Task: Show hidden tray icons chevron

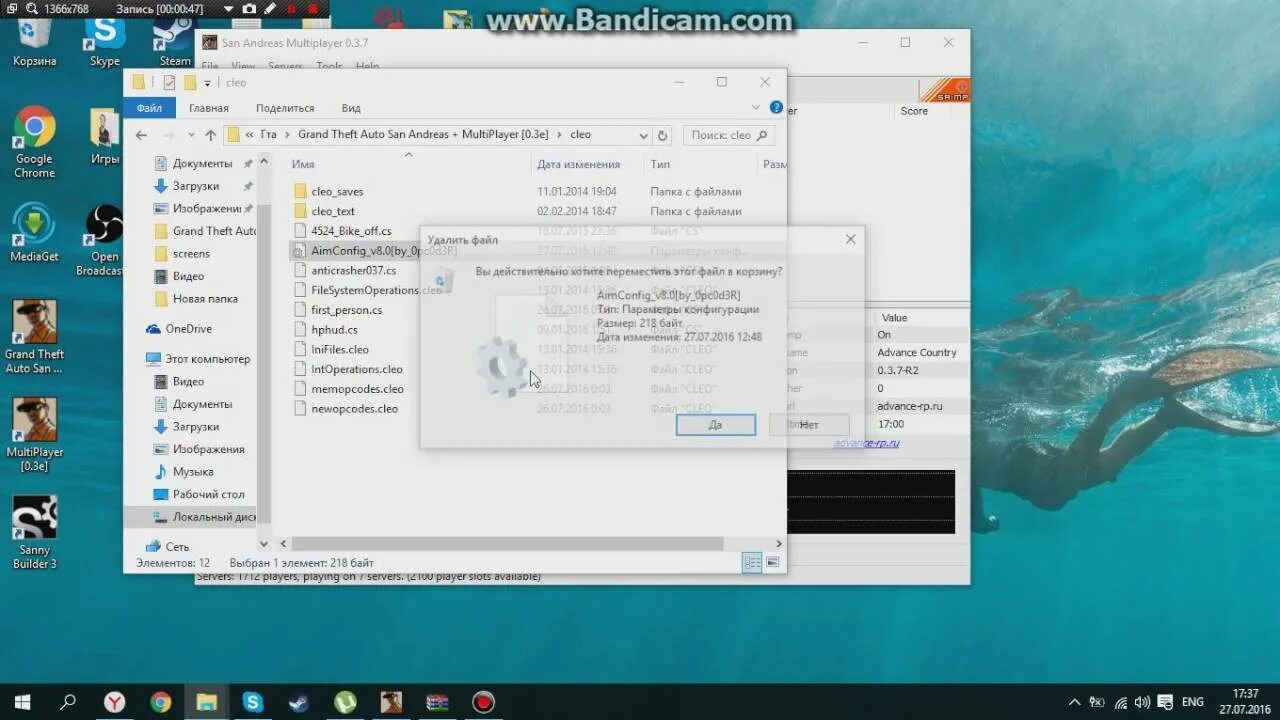Action: [x=1074, y=702]
